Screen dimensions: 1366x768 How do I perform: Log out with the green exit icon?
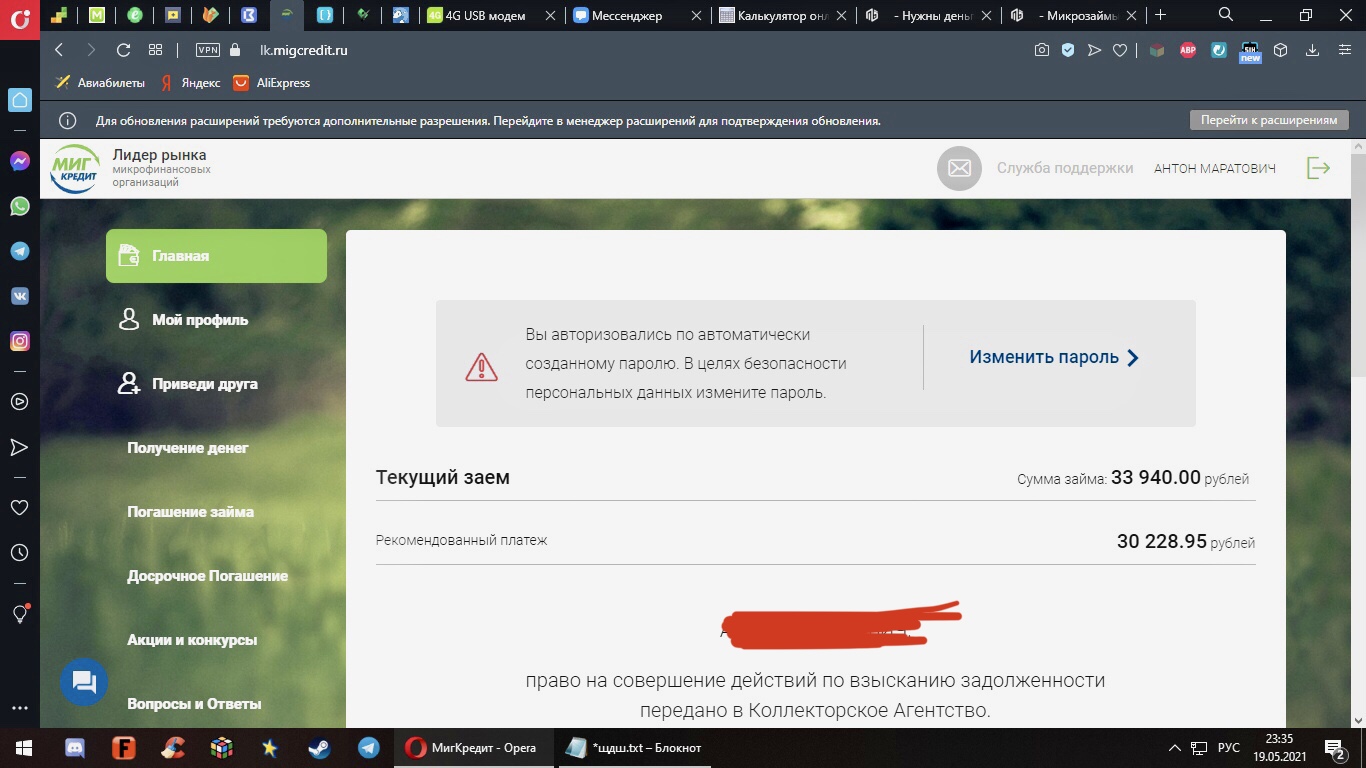[x=1319, y=168]
